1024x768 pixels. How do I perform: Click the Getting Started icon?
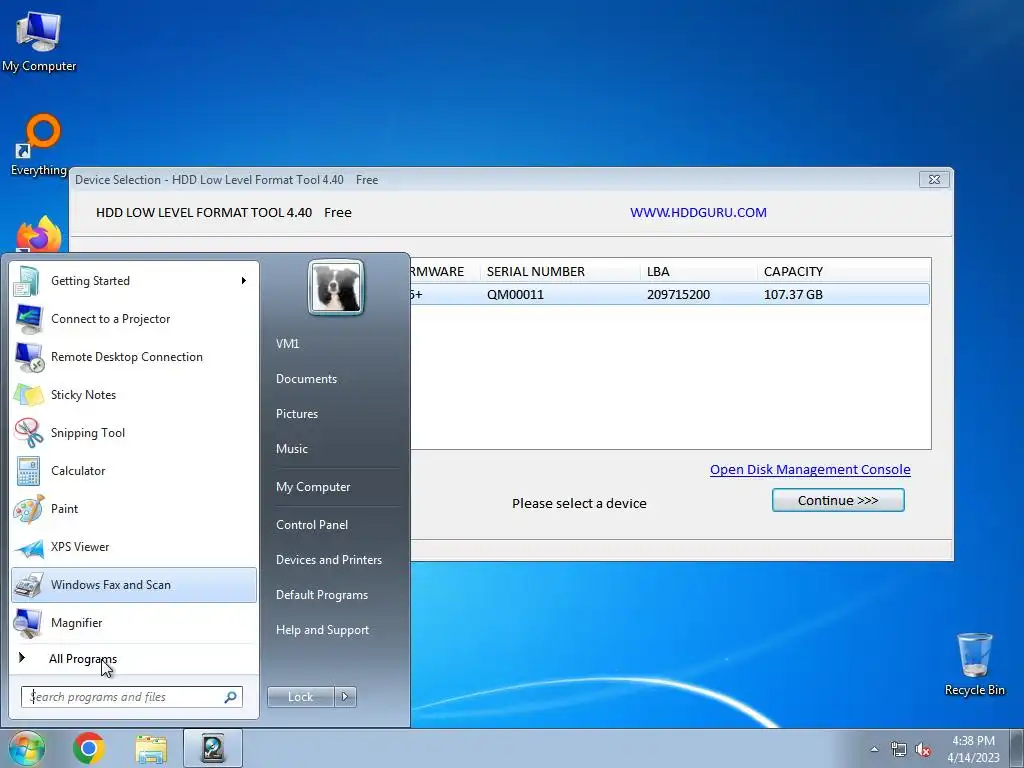28,281
